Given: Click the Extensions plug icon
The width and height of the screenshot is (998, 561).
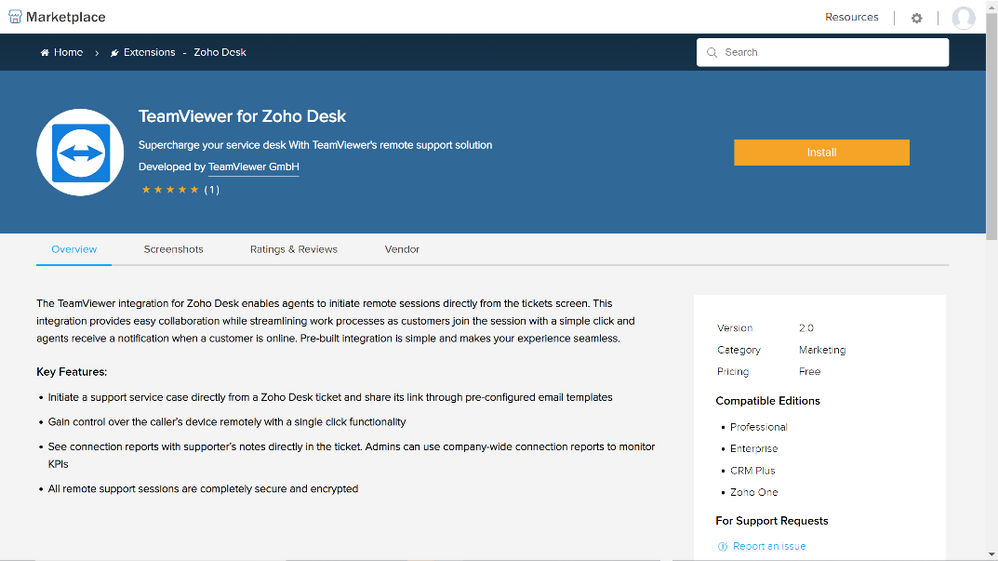Looking at the screenshot, I should pos(115,52).
